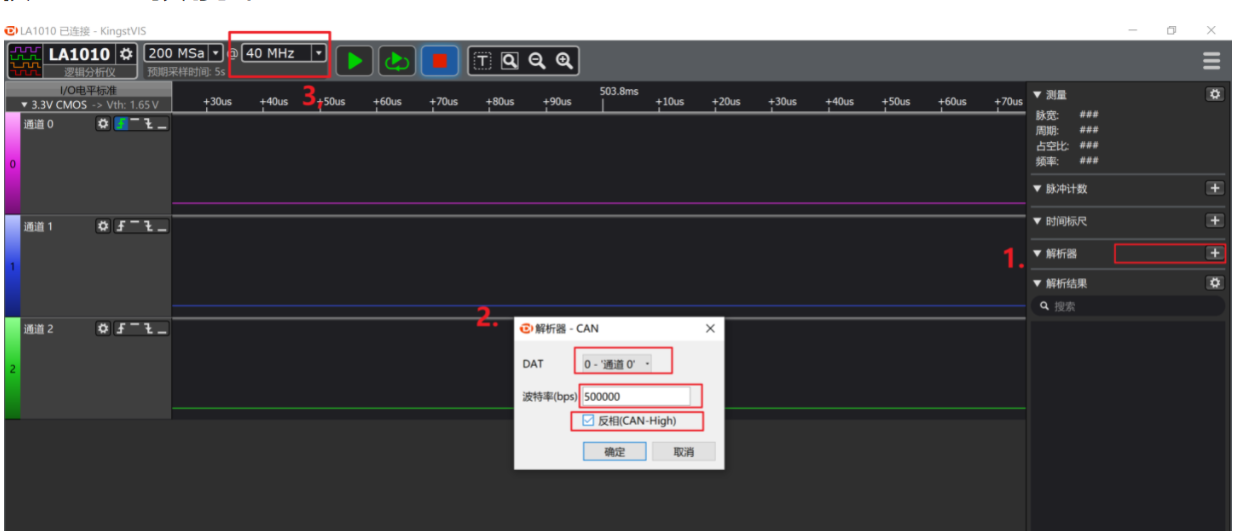The width and height of the screenshot is (1240, 531).
Task: Click the 脉宽 measurement value
Action: click(x=1089, y=114)
